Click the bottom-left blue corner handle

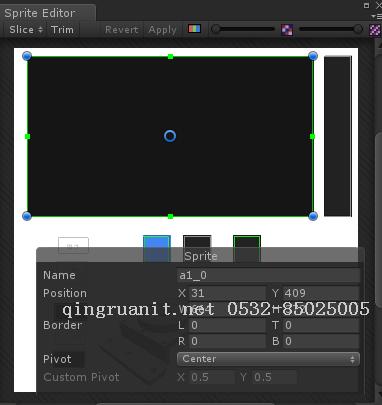[27, 216]
